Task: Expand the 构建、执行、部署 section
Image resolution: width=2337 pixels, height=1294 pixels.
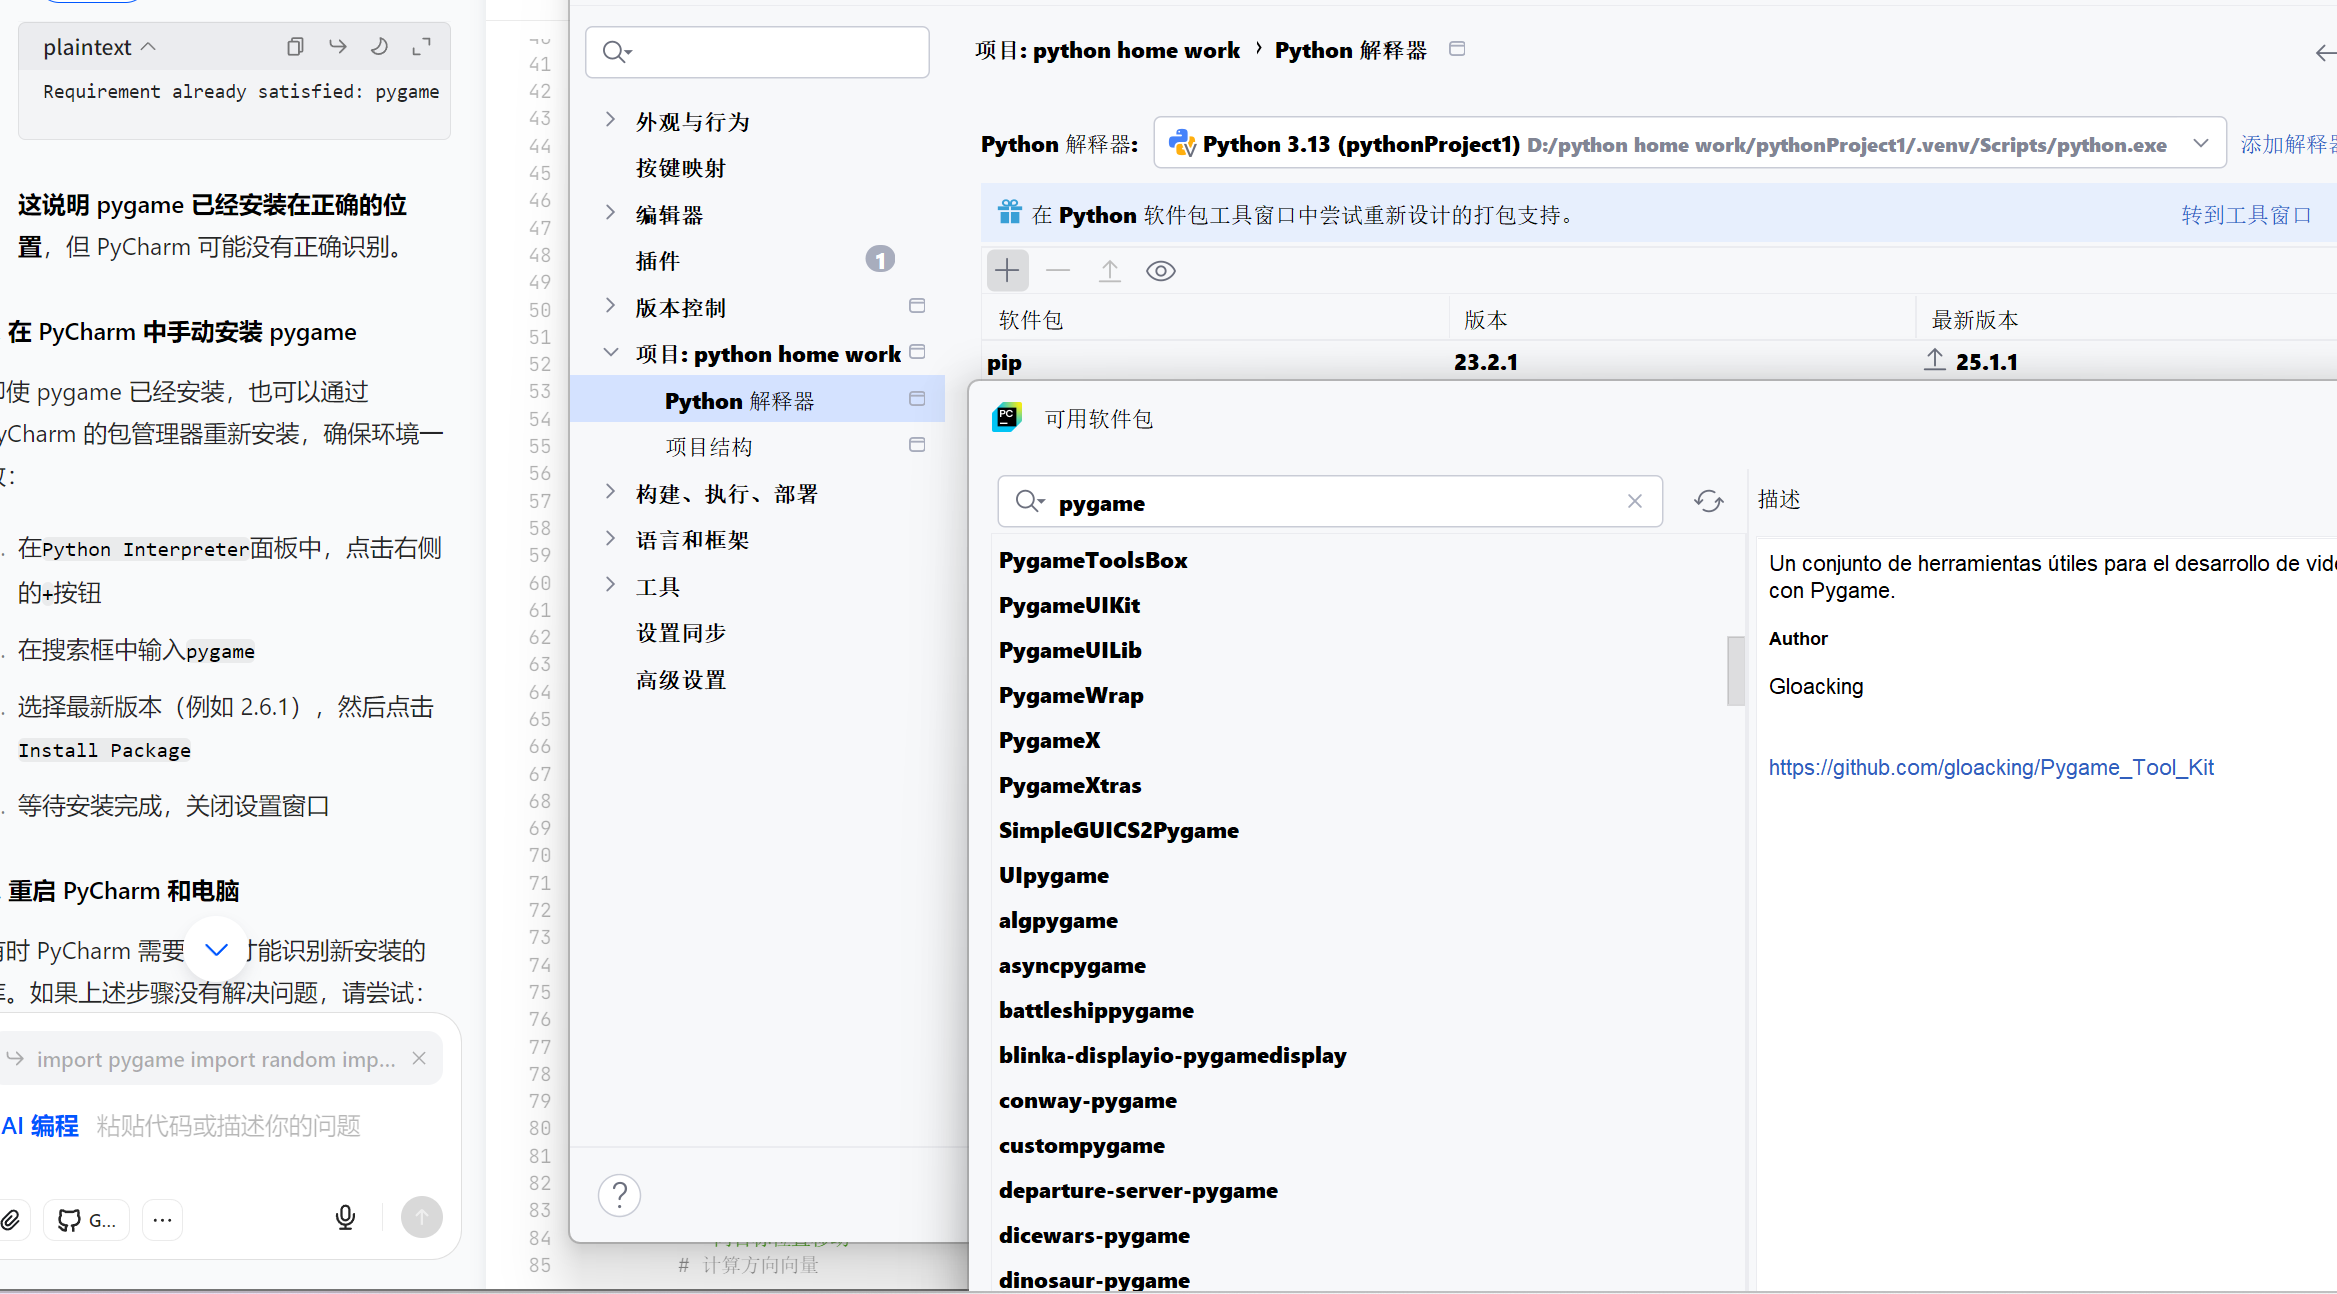Action: (610, 492)
